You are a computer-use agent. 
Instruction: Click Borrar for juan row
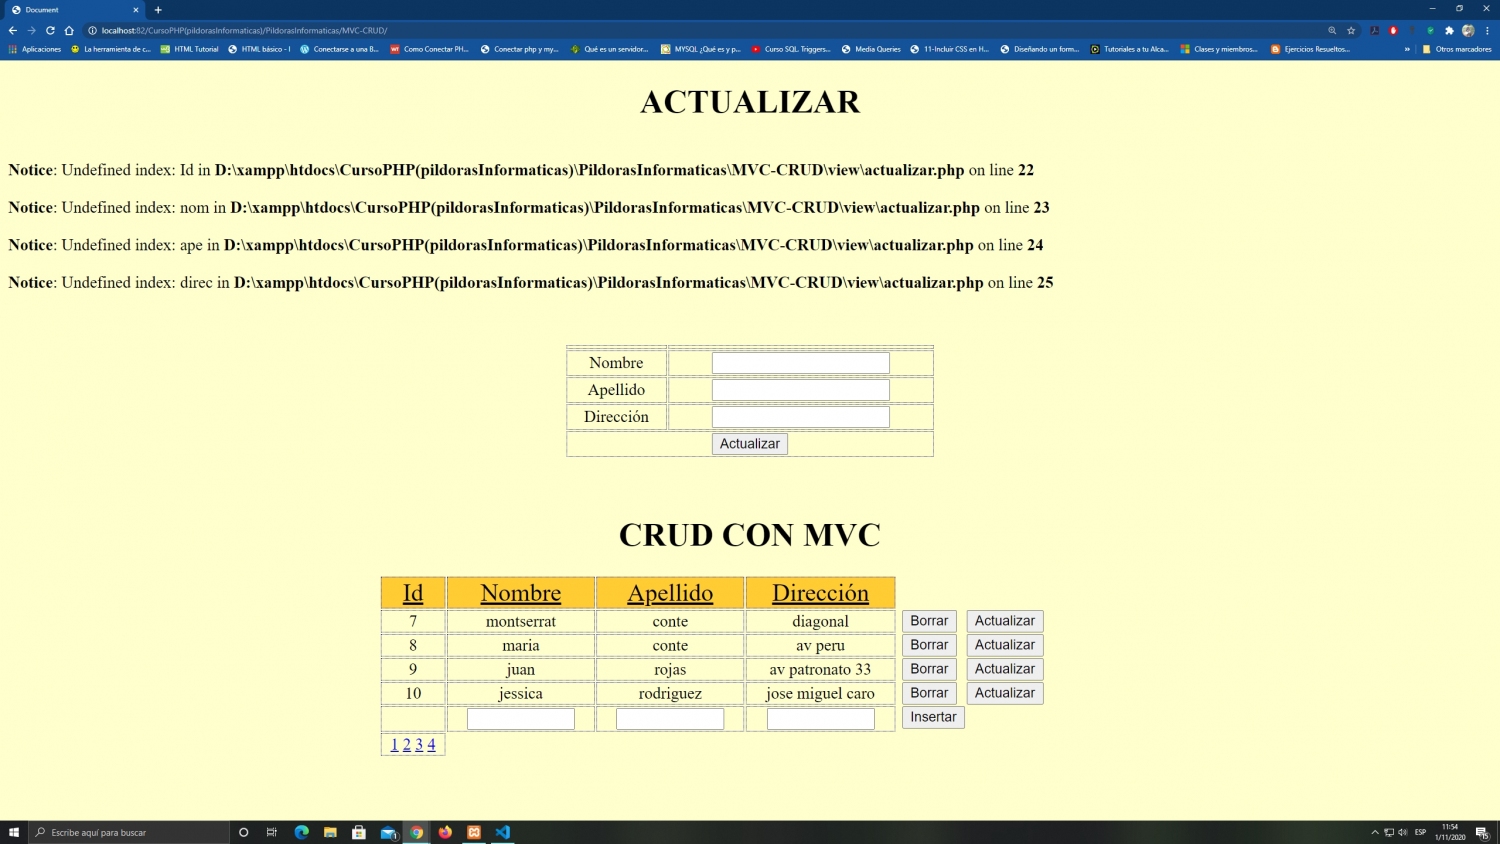929,669
